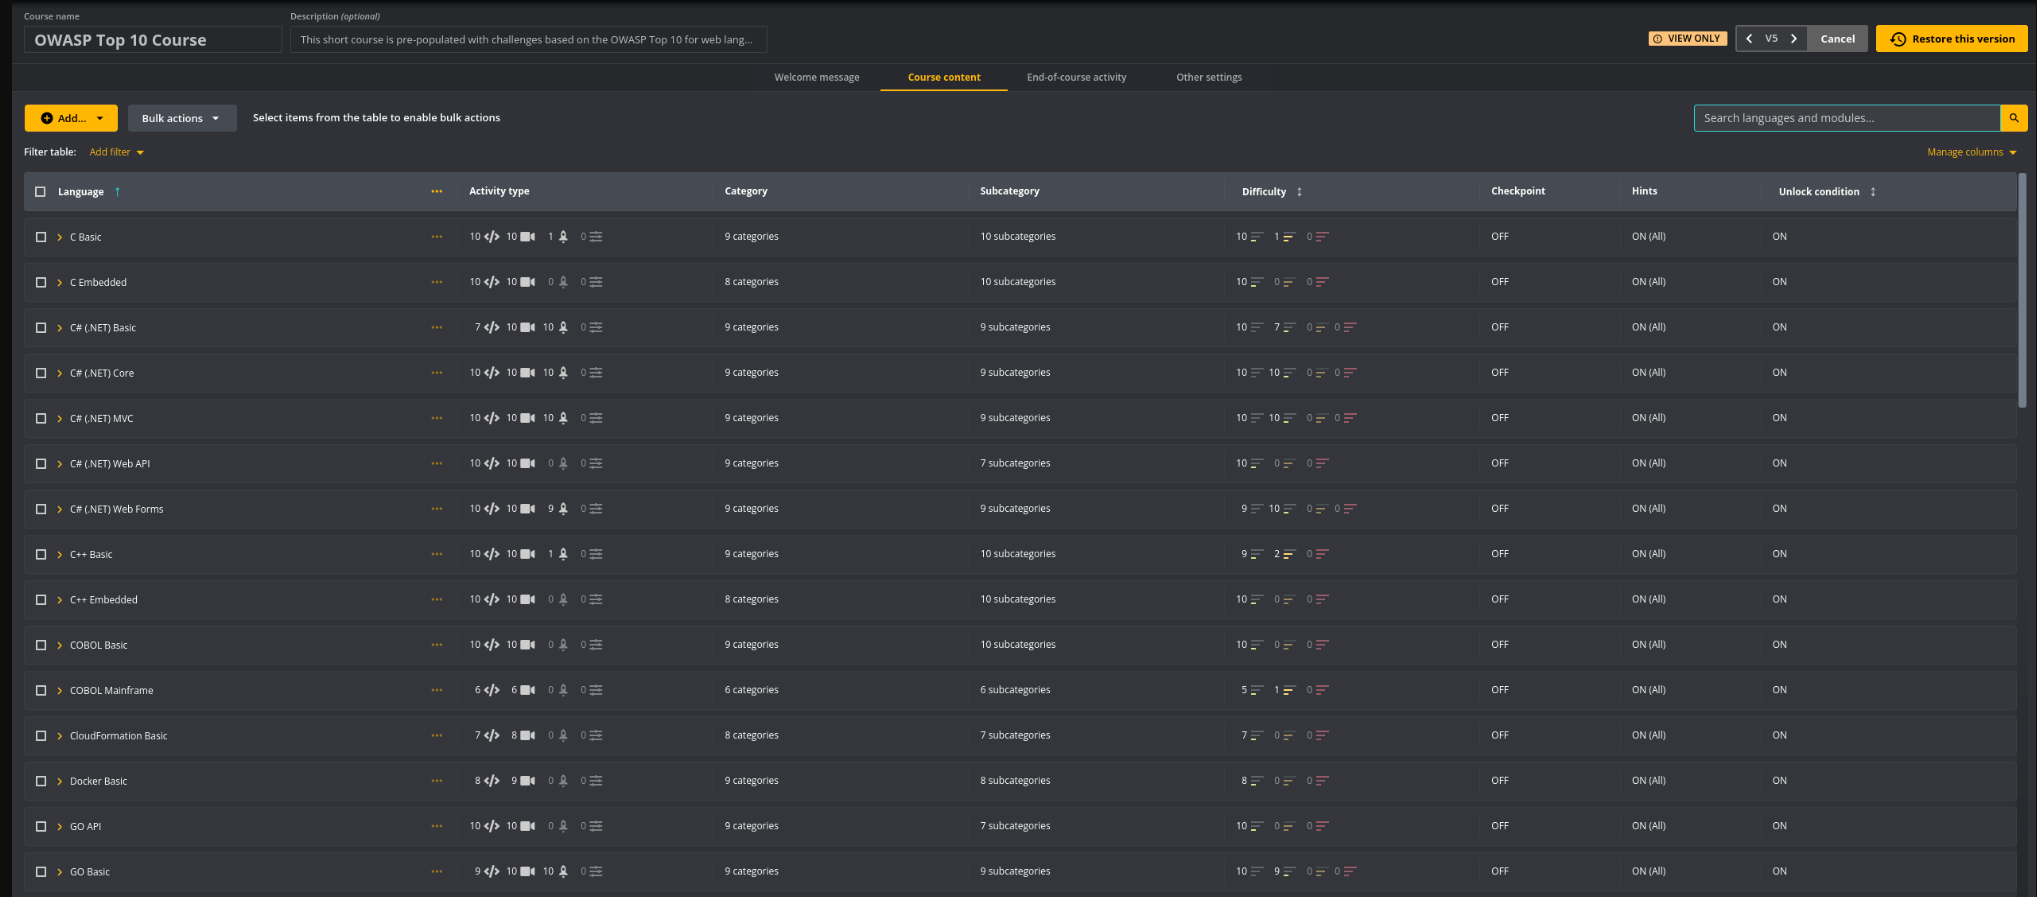Image resolution: width=2037 pixels, height=897 pixels.
Task: Click the Description input field
Action: click(528, 40)
